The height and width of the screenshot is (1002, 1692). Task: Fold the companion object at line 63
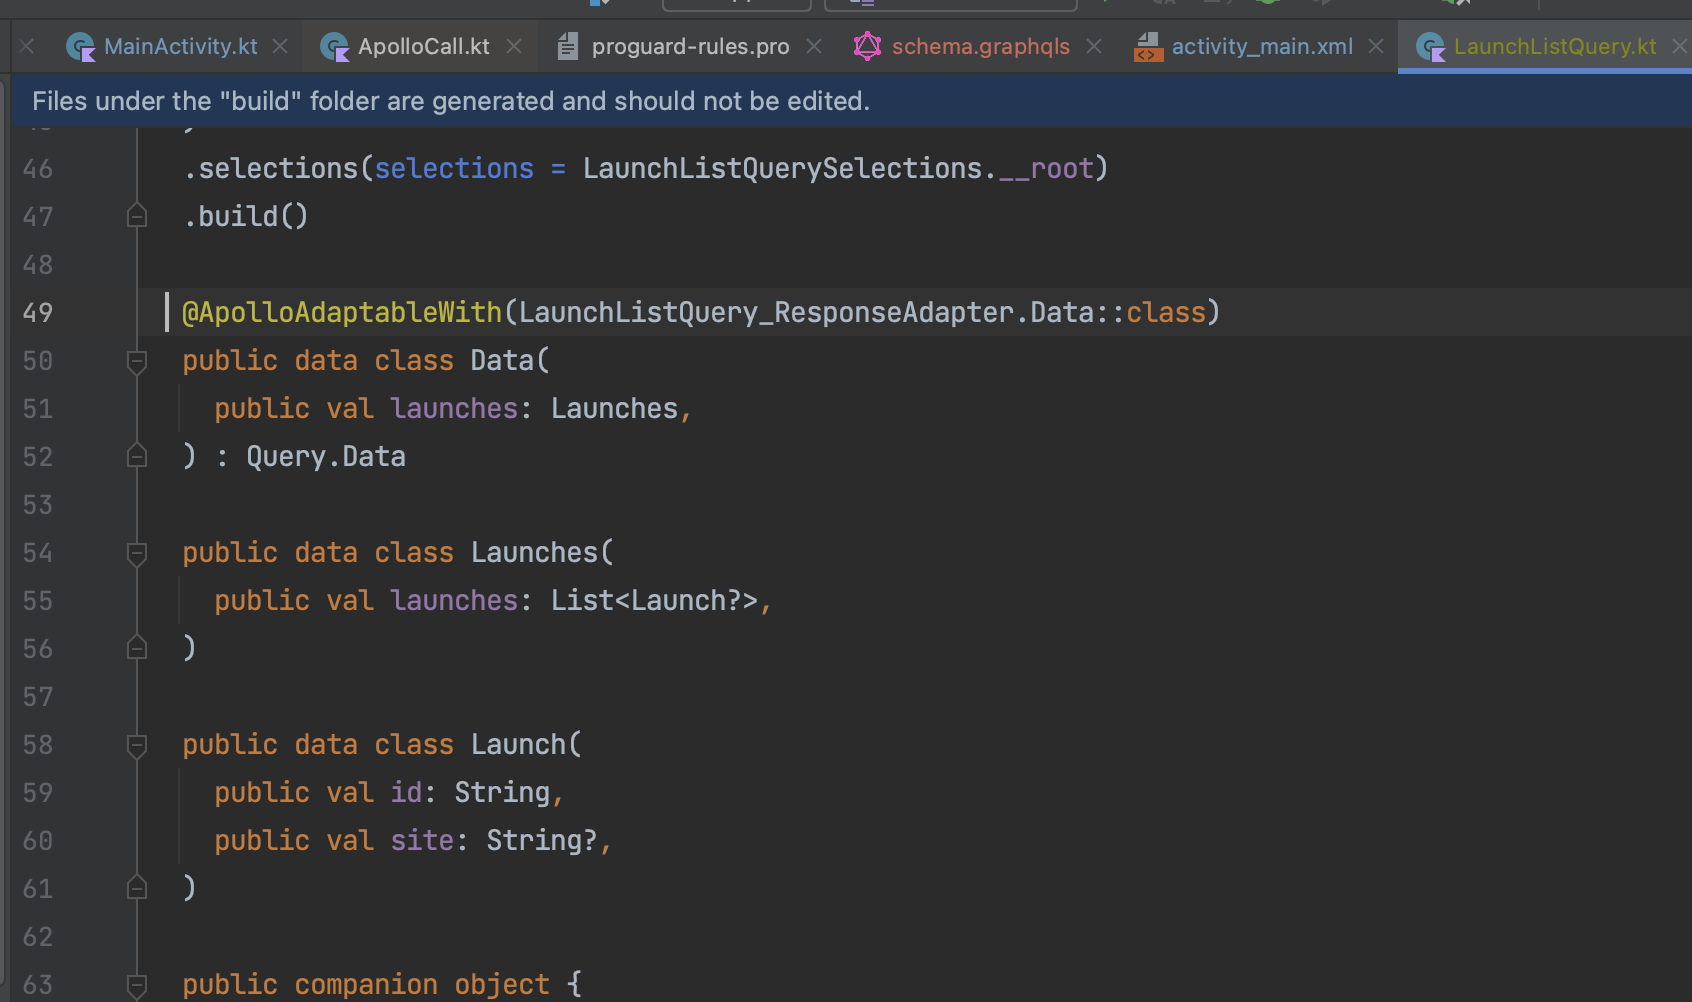click(x=137, y=985)
